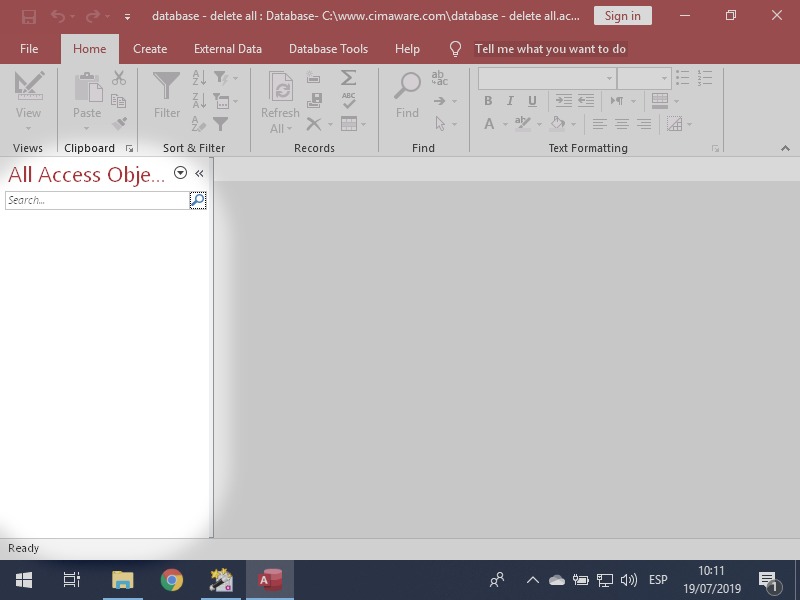This screenshot has width=800, height=600.
Task: Switch to the Create ribbon tab
Action: 150,48
